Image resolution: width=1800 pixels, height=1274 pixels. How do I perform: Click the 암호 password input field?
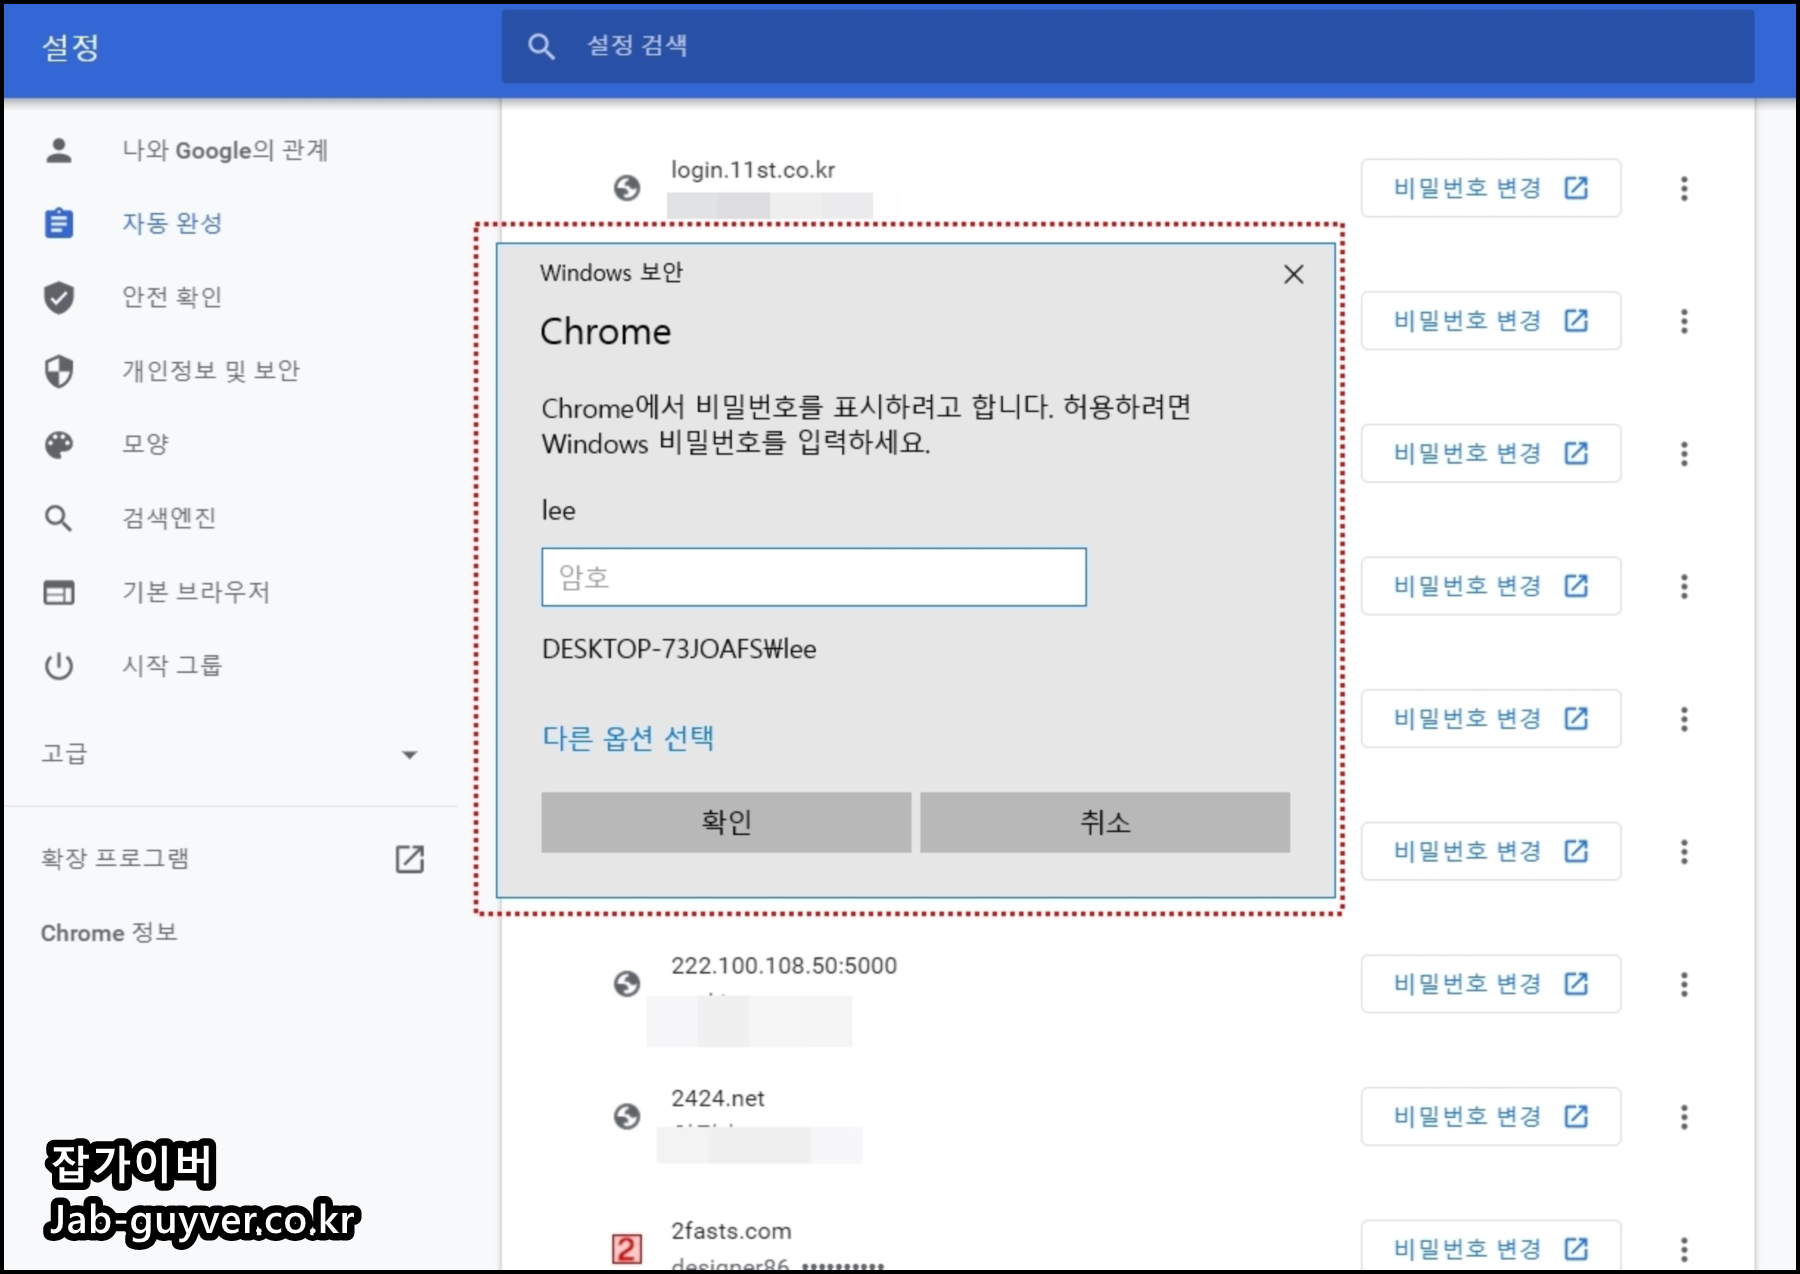[x=814, y=577]
